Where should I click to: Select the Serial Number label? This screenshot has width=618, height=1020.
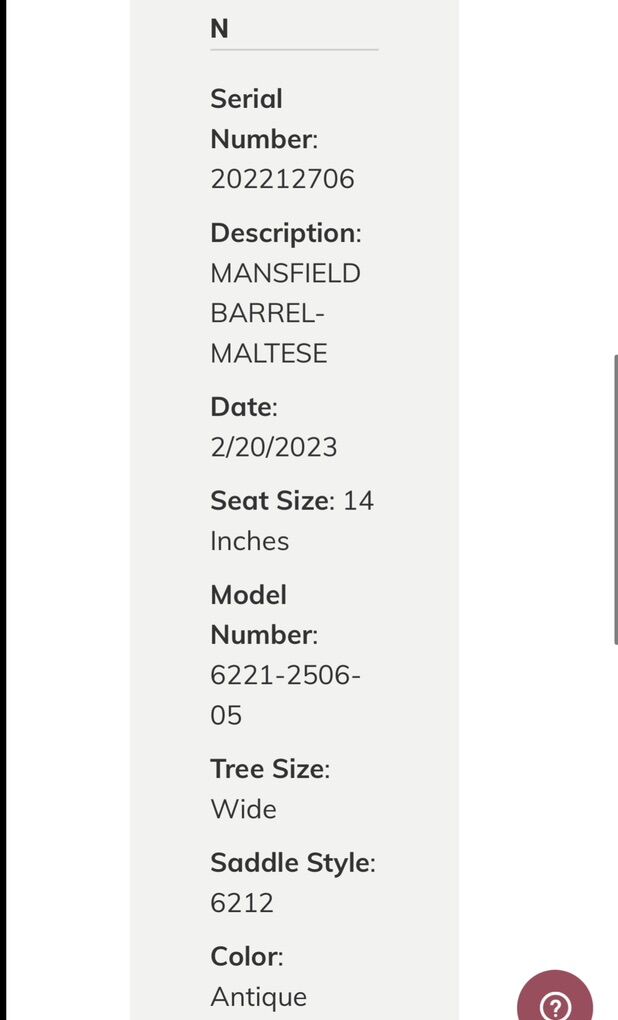(x=262, y=118)
